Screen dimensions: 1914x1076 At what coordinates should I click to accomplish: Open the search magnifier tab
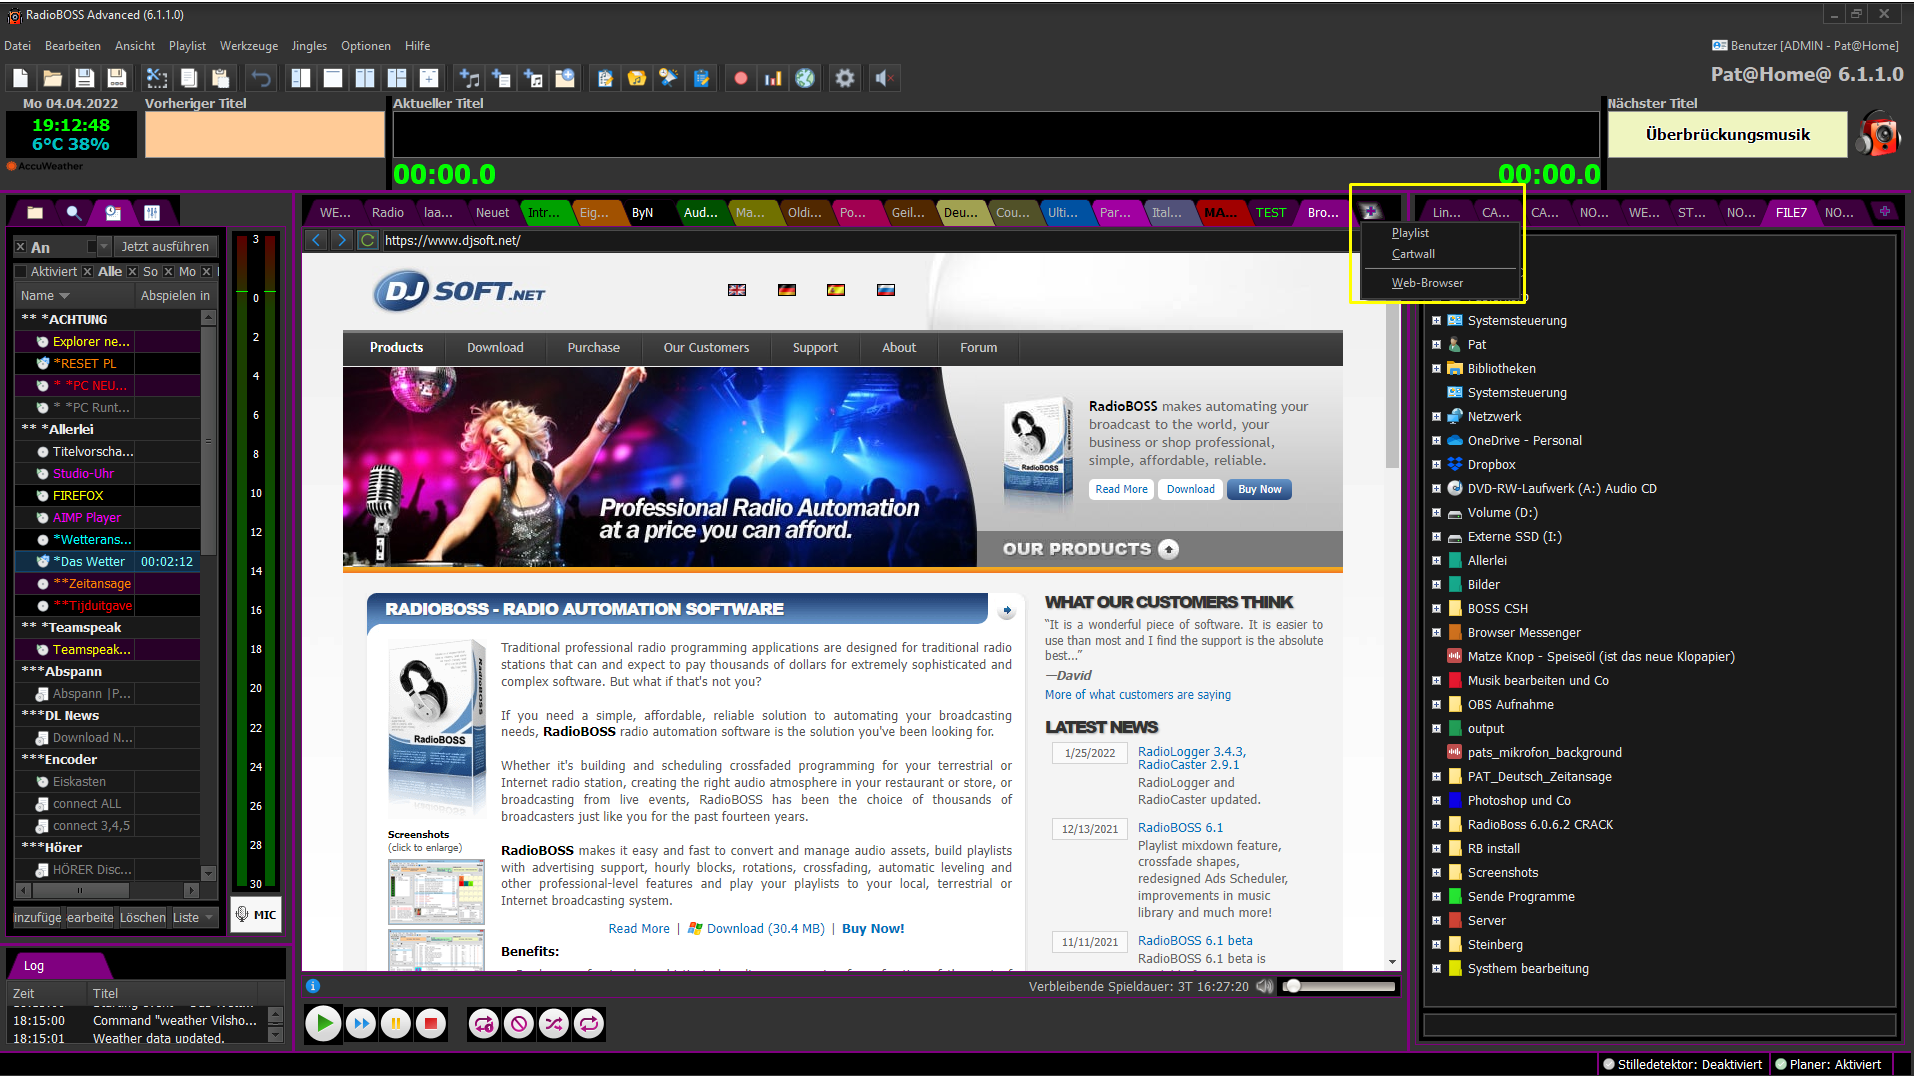73,212
